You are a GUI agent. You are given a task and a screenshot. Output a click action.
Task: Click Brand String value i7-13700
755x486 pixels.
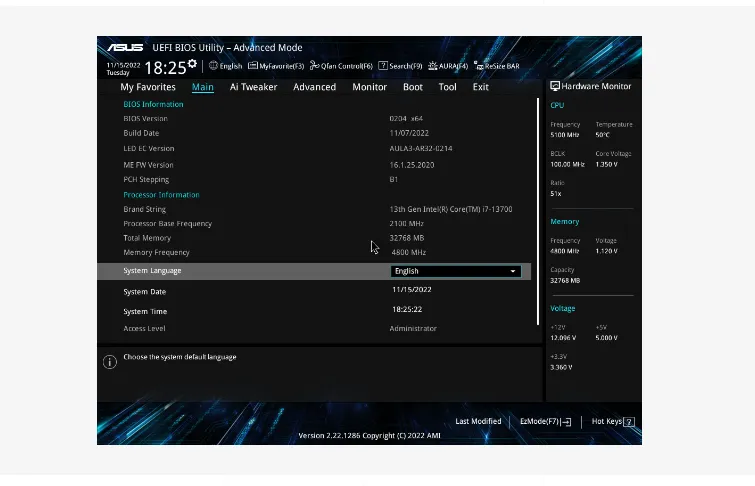451,209
